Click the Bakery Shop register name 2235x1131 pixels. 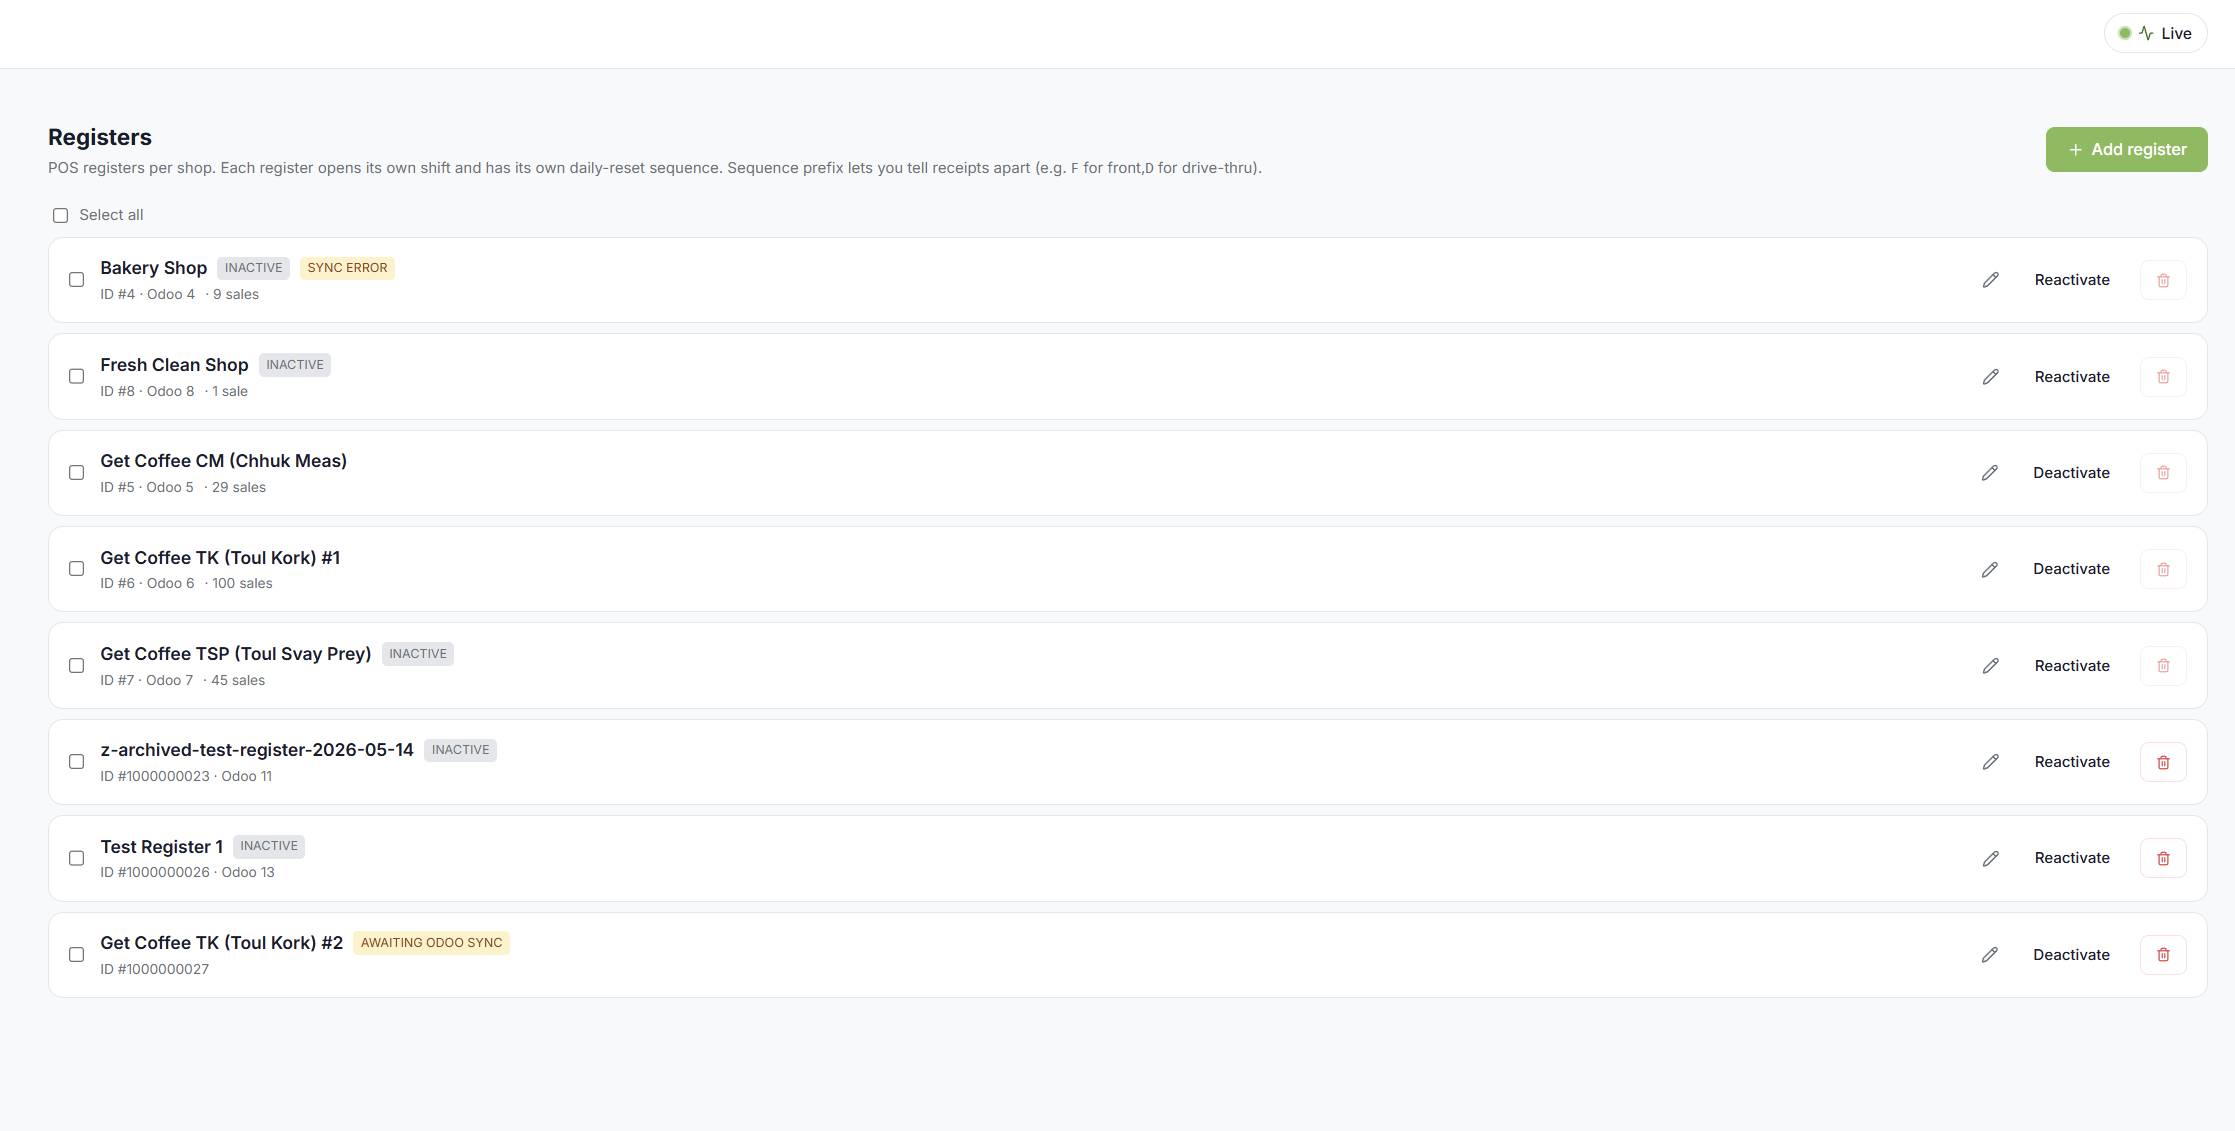tap(153, 268)
